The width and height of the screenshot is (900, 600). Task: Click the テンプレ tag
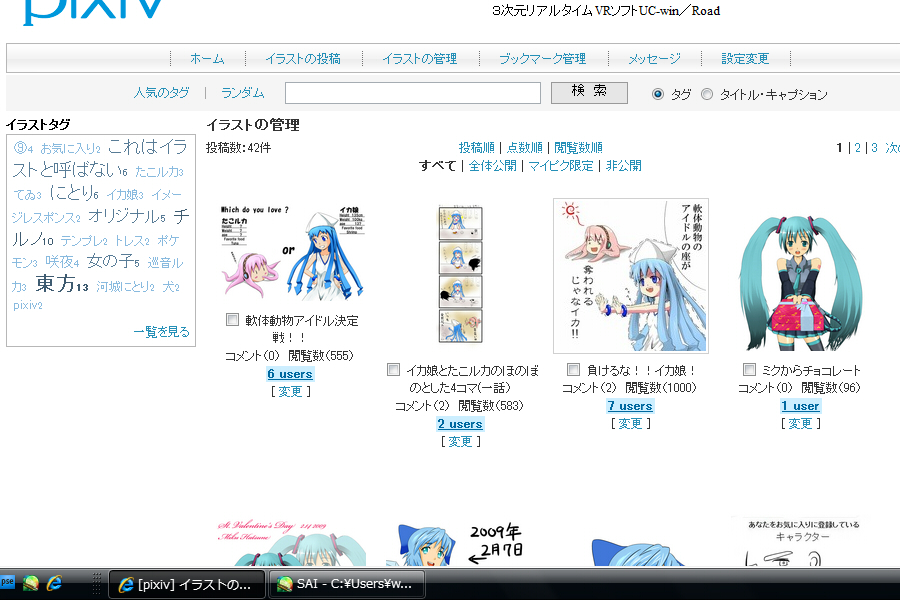point(84,241)
